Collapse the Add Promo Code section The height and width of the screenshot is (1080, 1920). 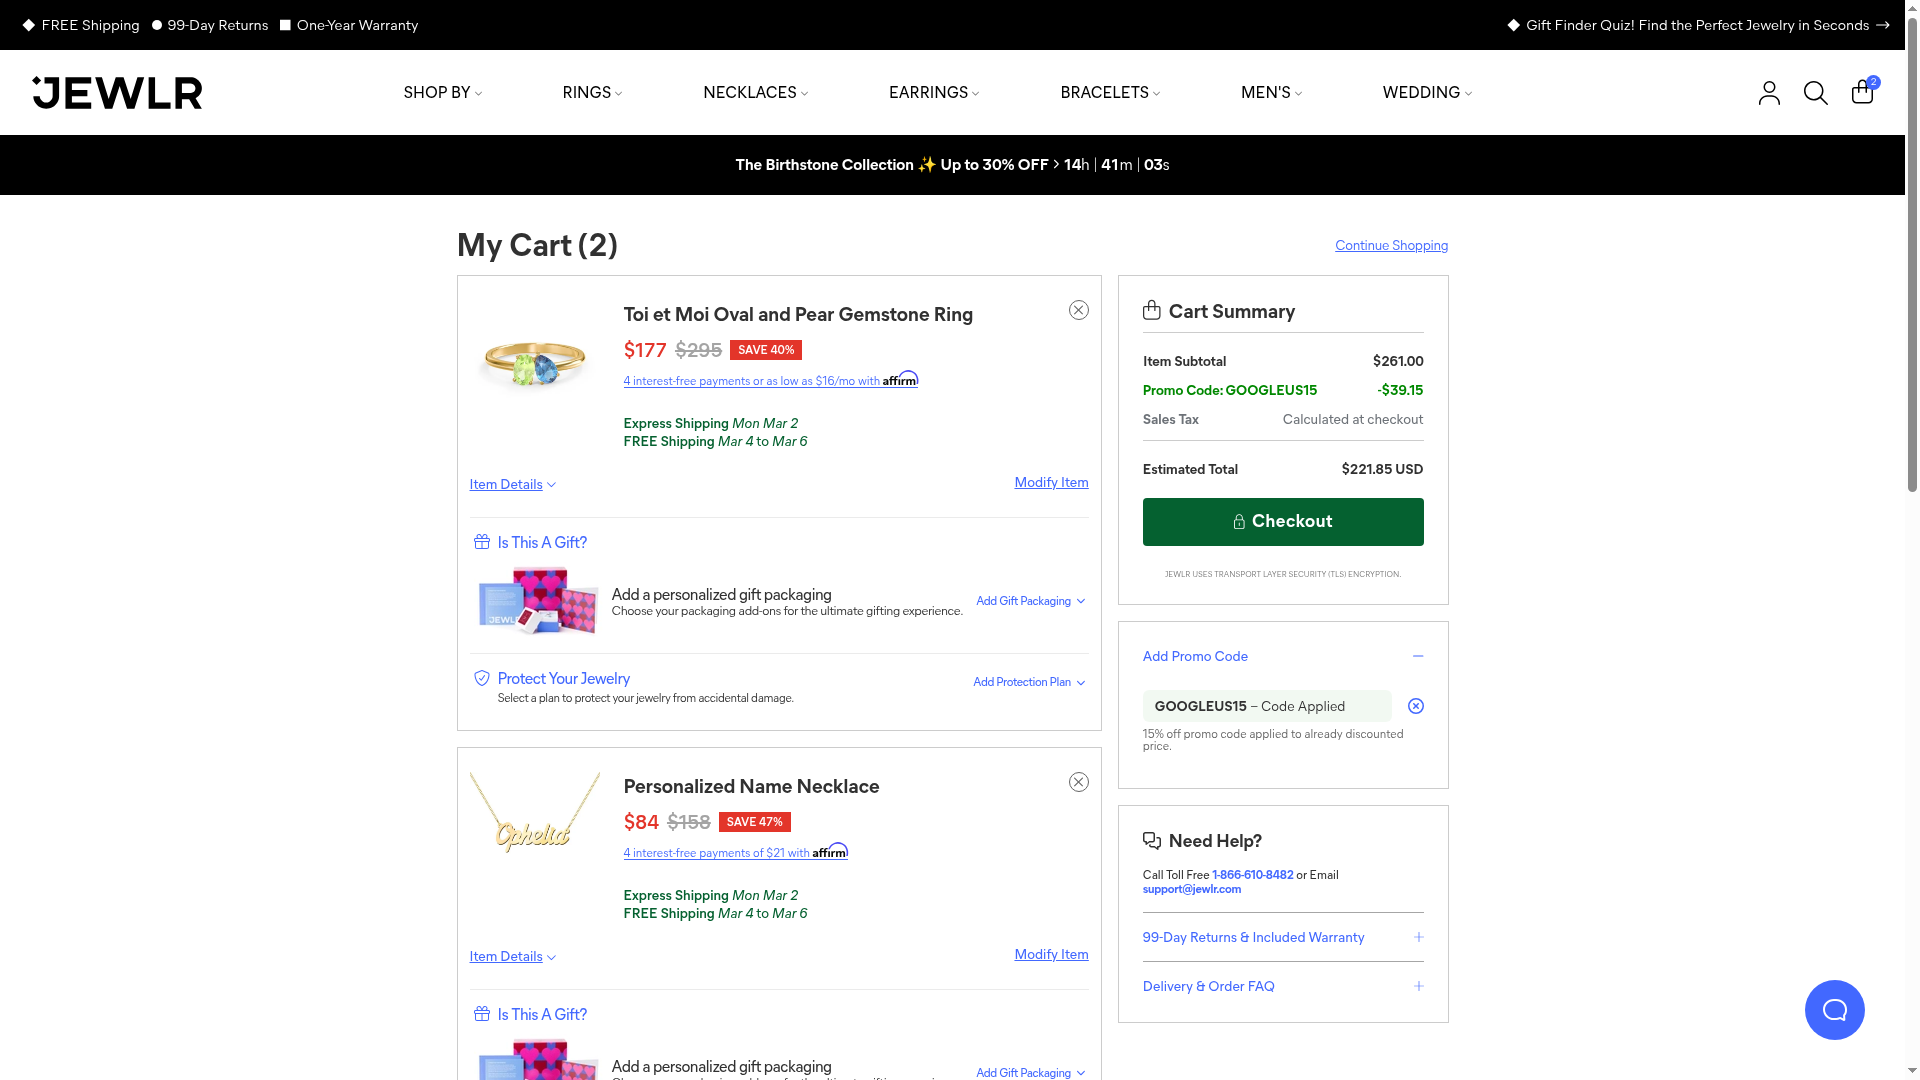tap(1417, 656)
